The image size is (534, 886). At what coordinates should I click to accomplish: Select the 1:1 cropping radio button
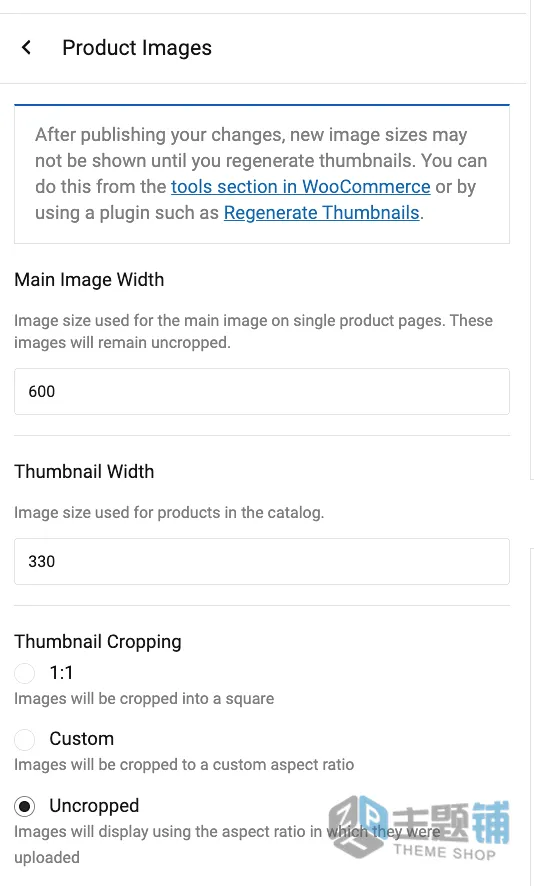(24, 673)
